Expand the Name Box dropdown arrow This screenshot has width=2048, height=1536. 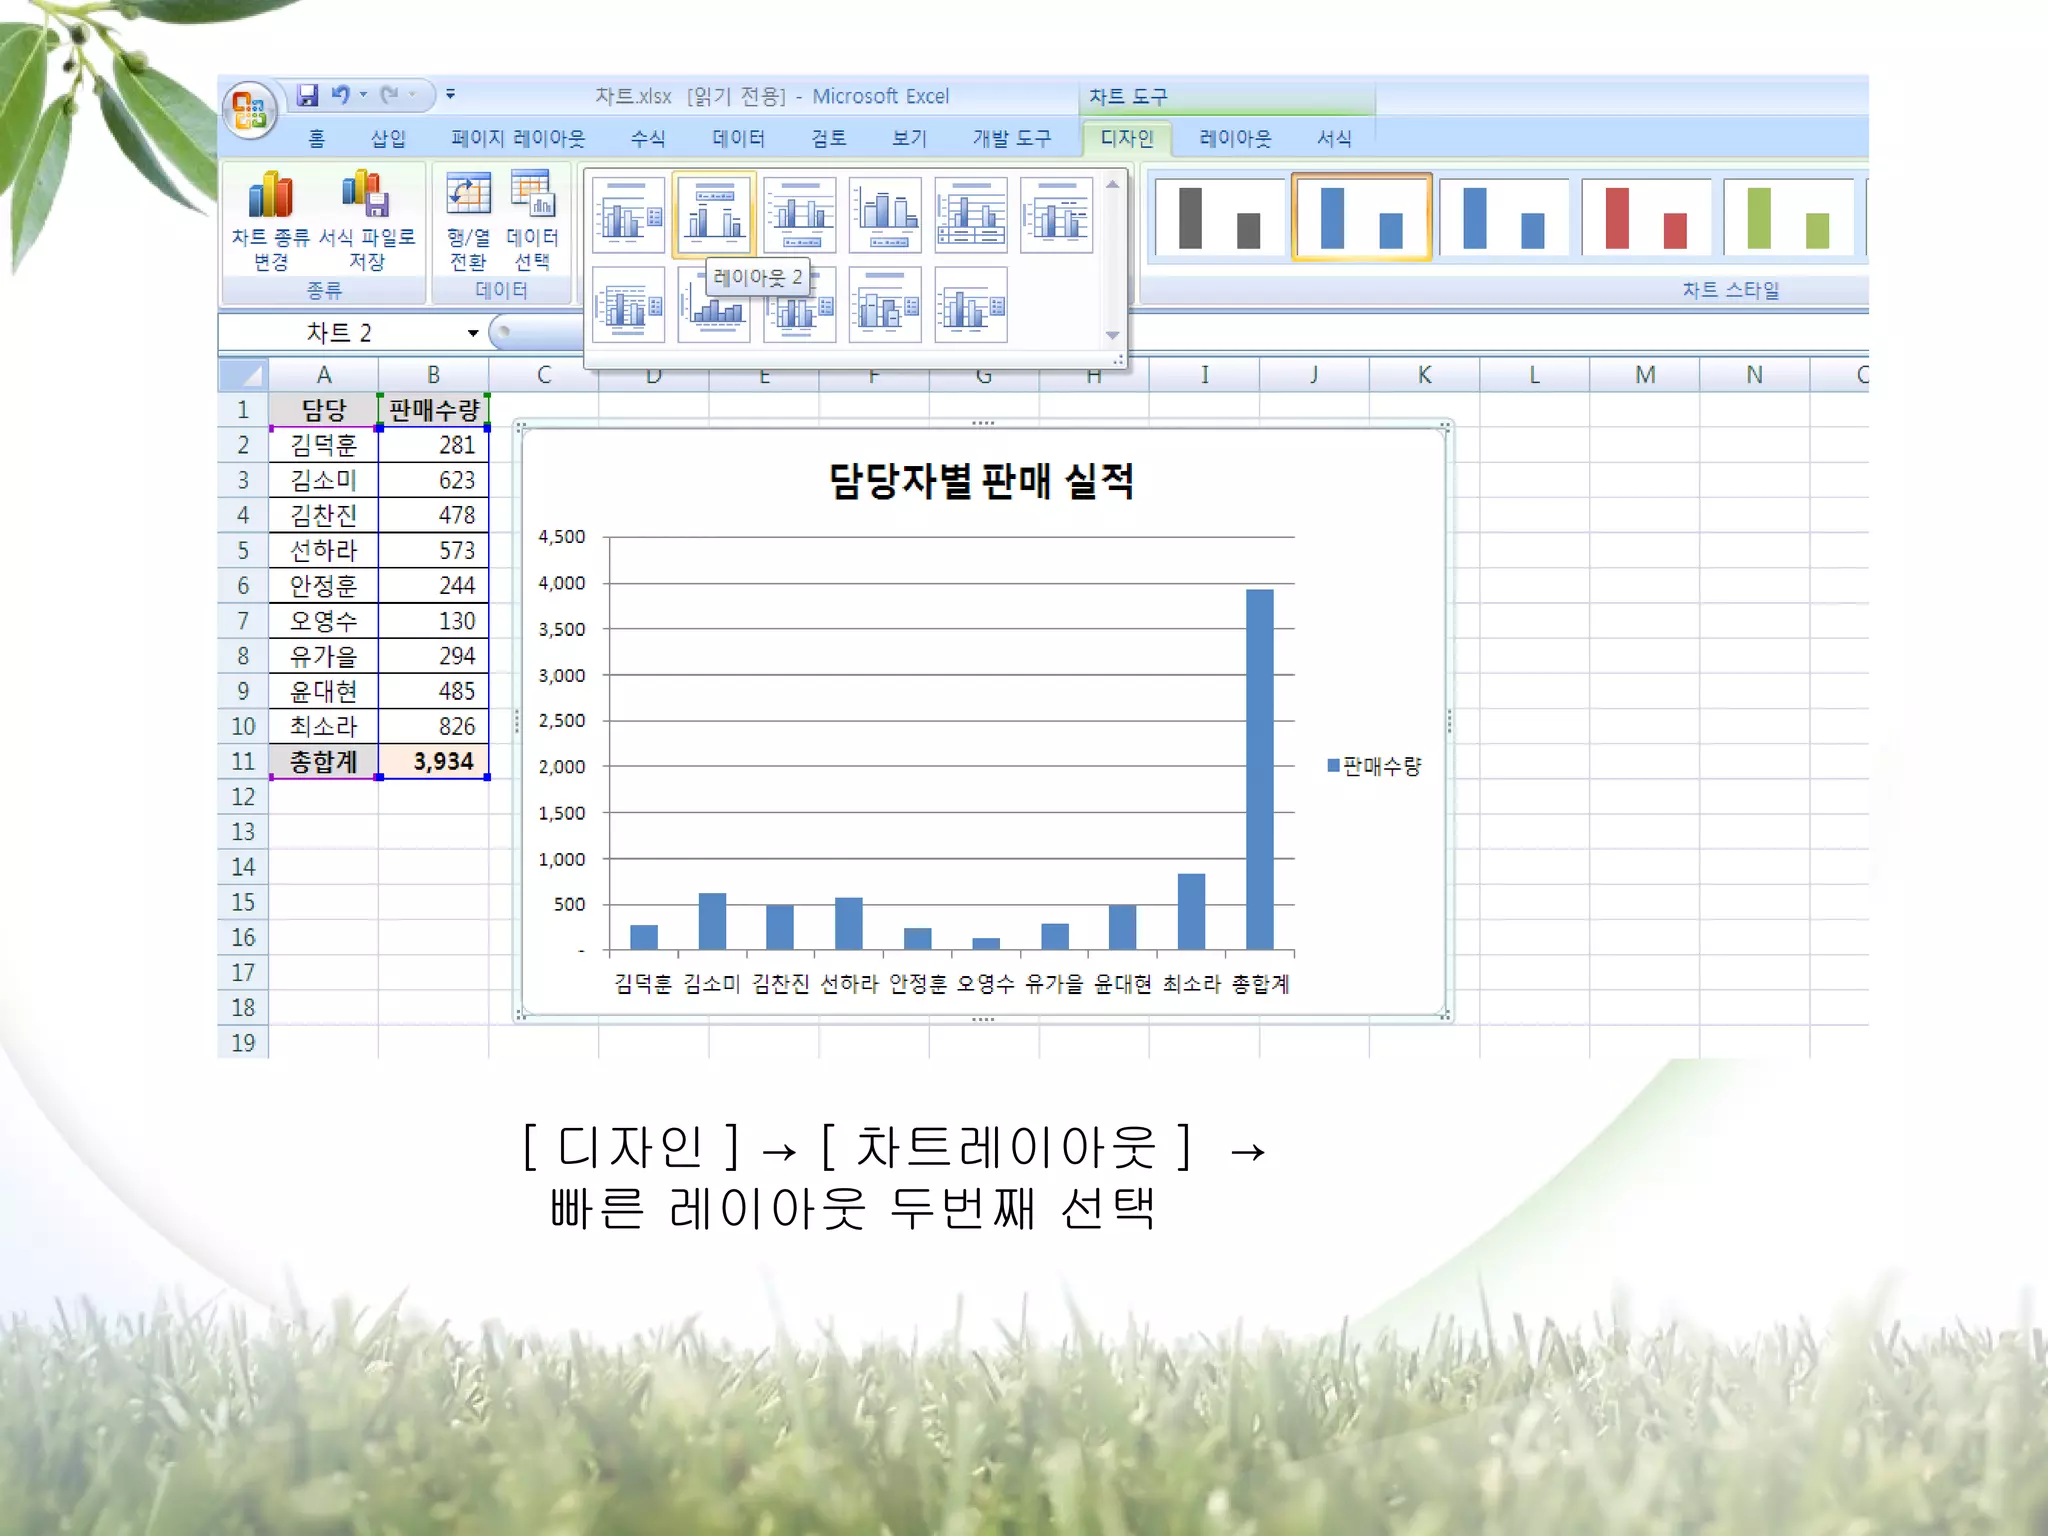(472, 333)
